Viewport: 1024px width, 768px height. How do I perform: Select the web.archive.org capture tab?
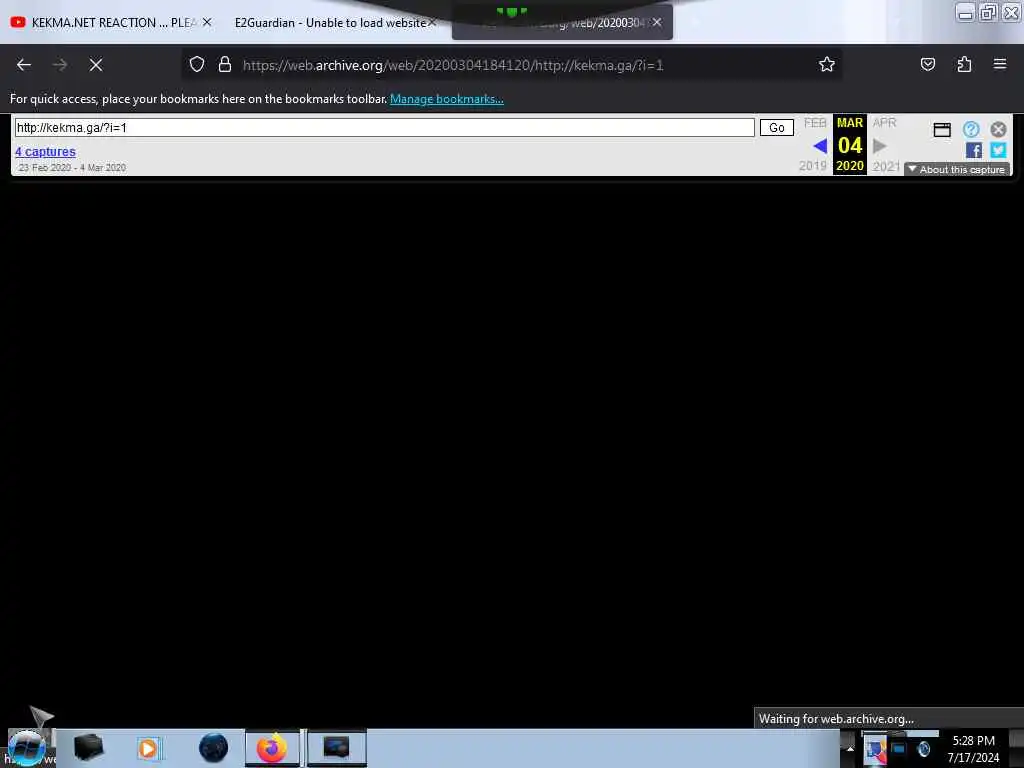click(562, 23)
